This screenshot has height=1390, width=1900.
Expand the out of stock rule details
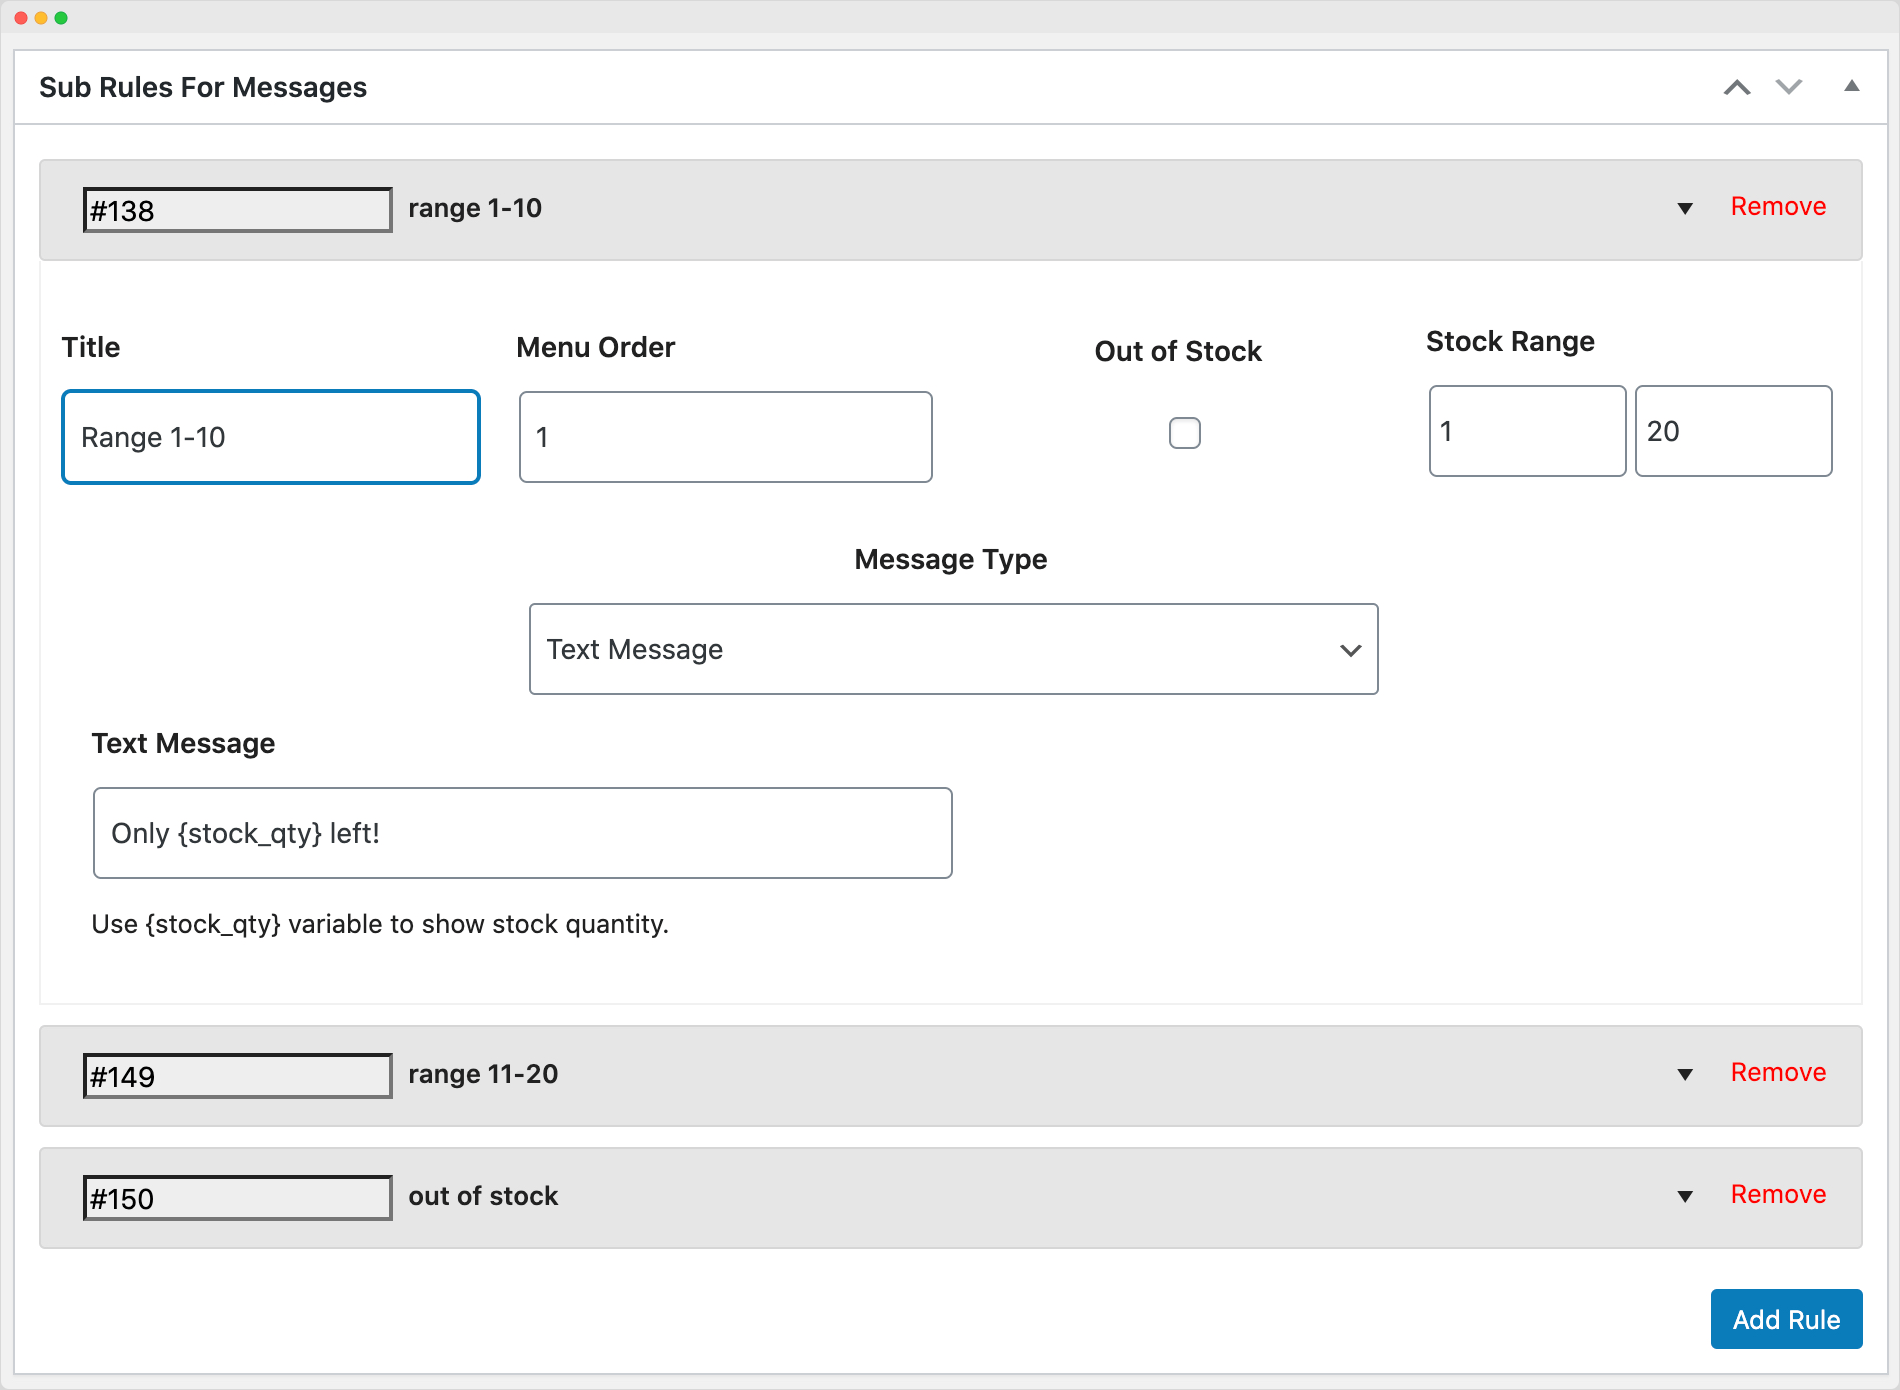(x=1685, y=1196)
